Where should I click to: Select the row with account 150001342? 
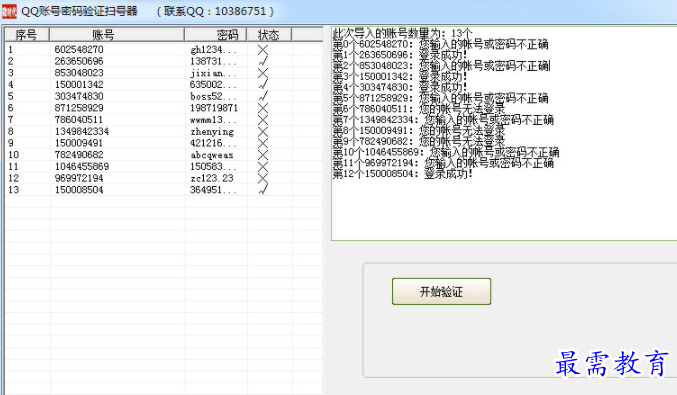[164, 85]
